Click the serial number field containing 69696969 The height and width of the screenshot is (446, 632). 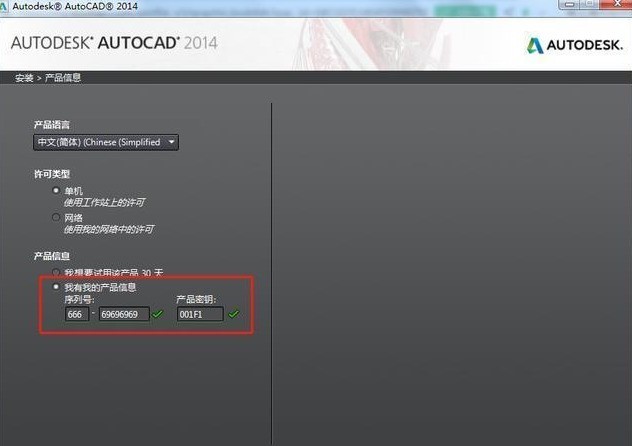click(x=123, y=314)
